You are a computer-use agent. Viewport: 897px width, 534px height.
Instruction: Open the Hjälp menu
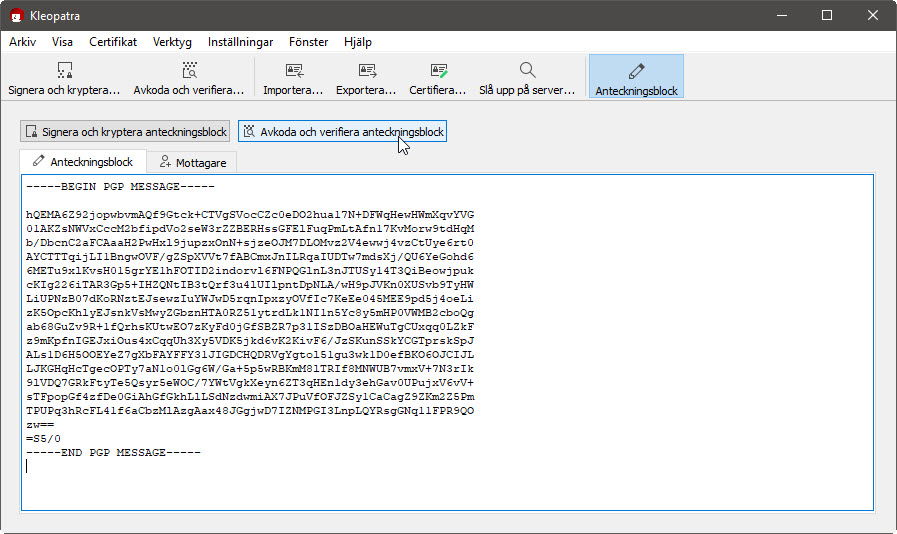click(x=357, y=42)
